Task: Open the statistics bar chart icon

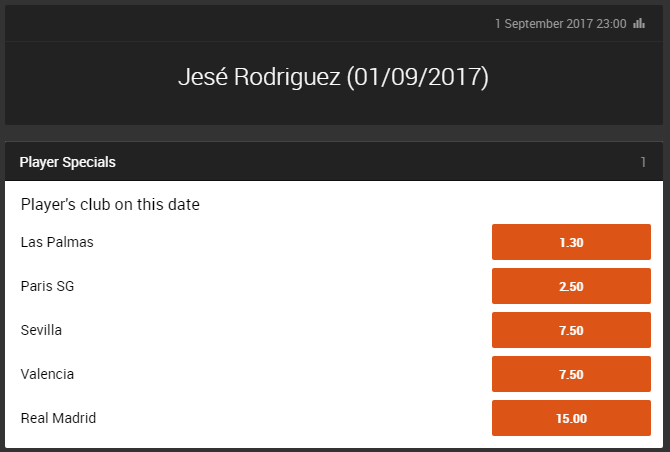Action: point(639,23)
